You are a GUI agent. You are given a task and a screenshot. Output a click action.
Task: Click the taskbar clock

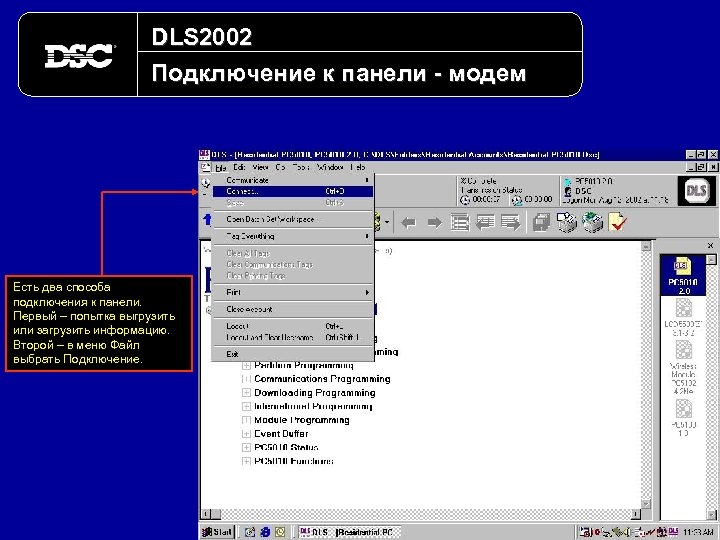pos(698,532)
